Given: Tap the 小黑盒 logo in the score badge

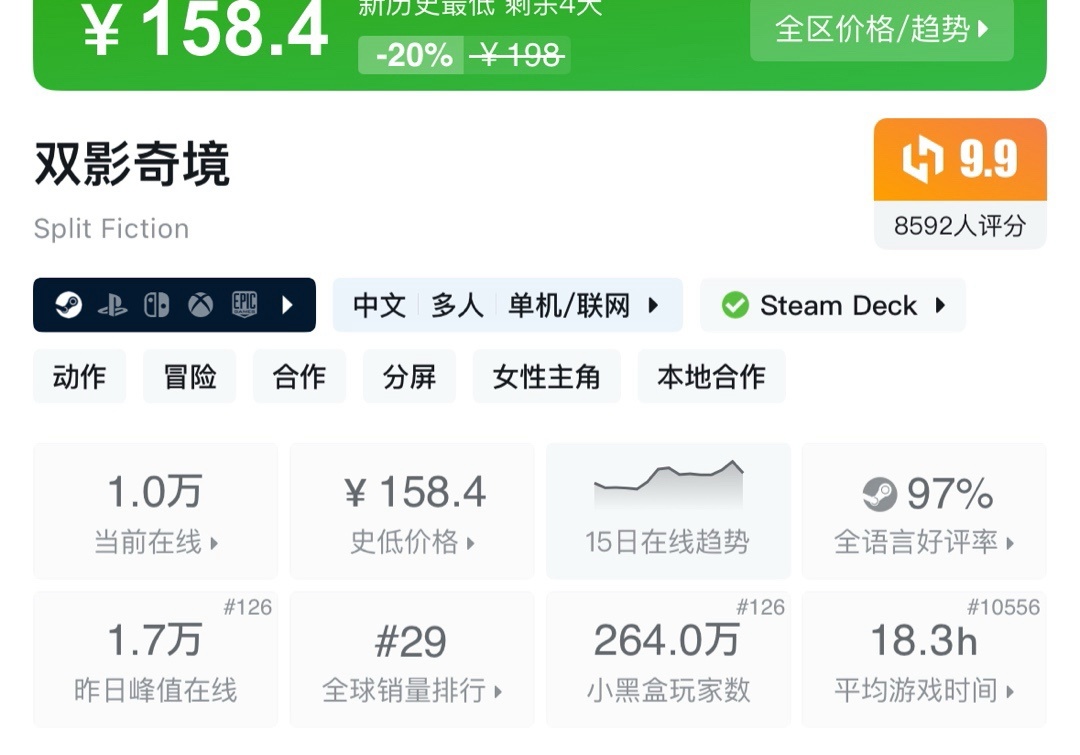Looking at the screenshot, I should coord(923,159).
